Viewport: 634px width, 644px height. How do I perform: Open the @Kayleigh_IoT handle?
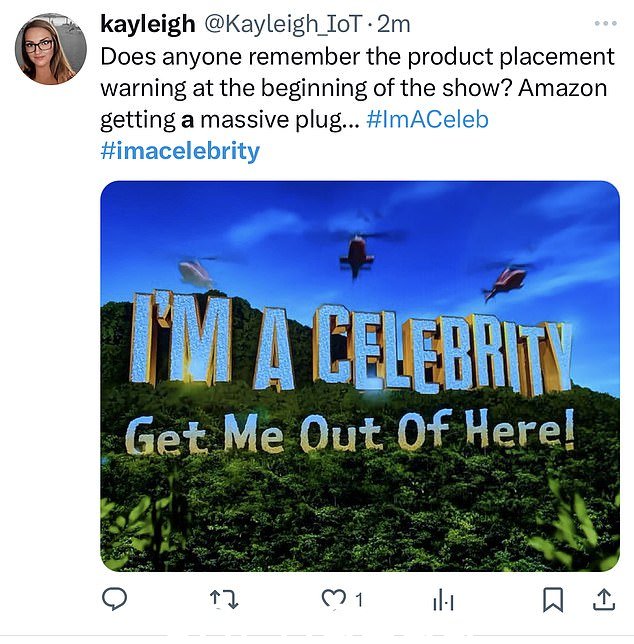[284, 24]
